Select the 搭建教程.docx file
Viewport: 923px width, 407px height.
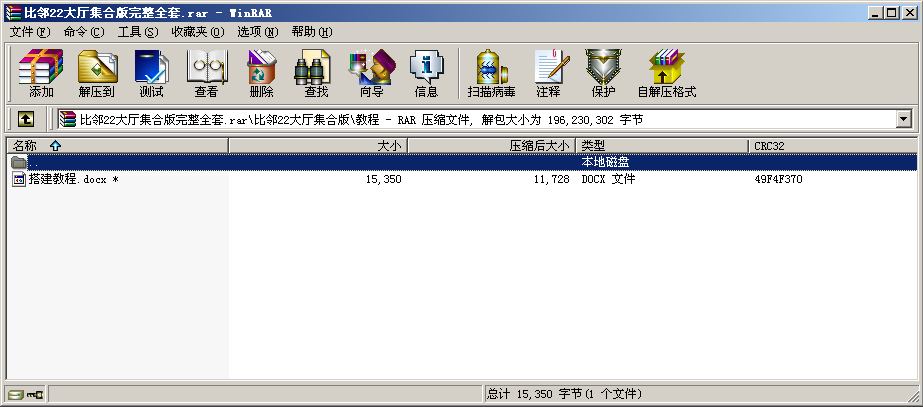(x=66, y=180)
